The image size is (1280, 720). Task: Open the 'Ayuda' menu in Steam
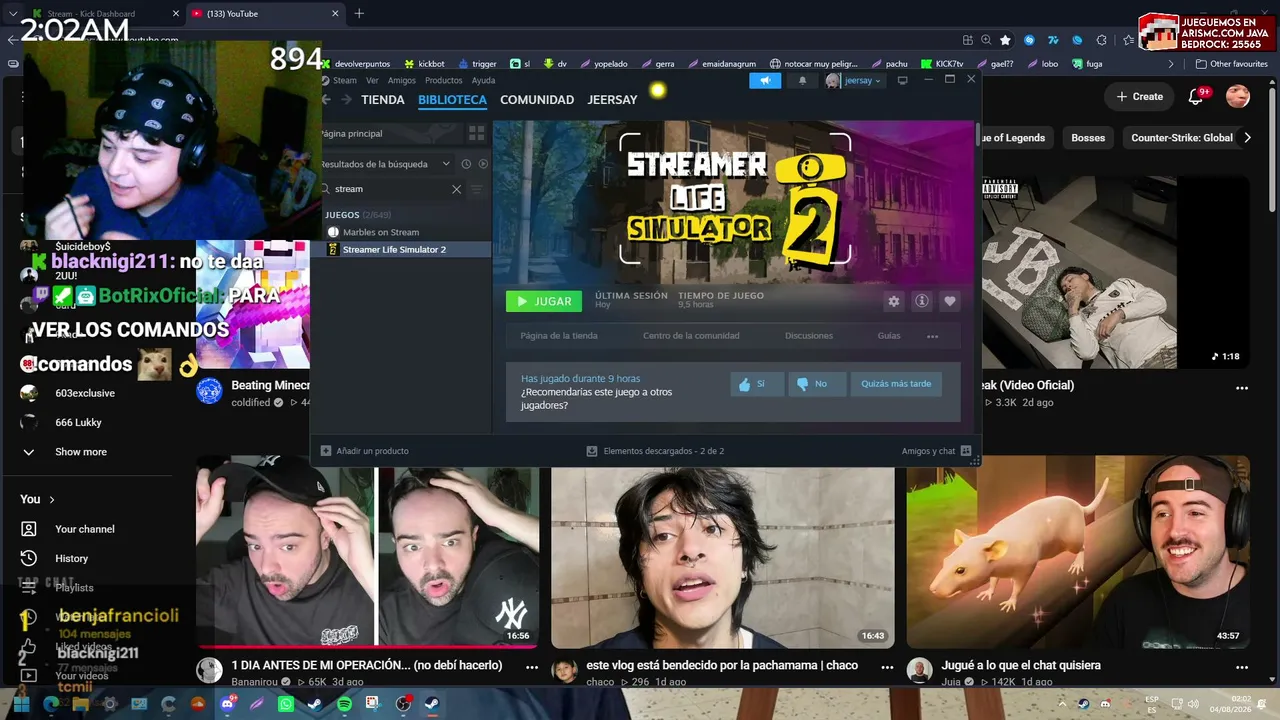click(x=483, y=81)
